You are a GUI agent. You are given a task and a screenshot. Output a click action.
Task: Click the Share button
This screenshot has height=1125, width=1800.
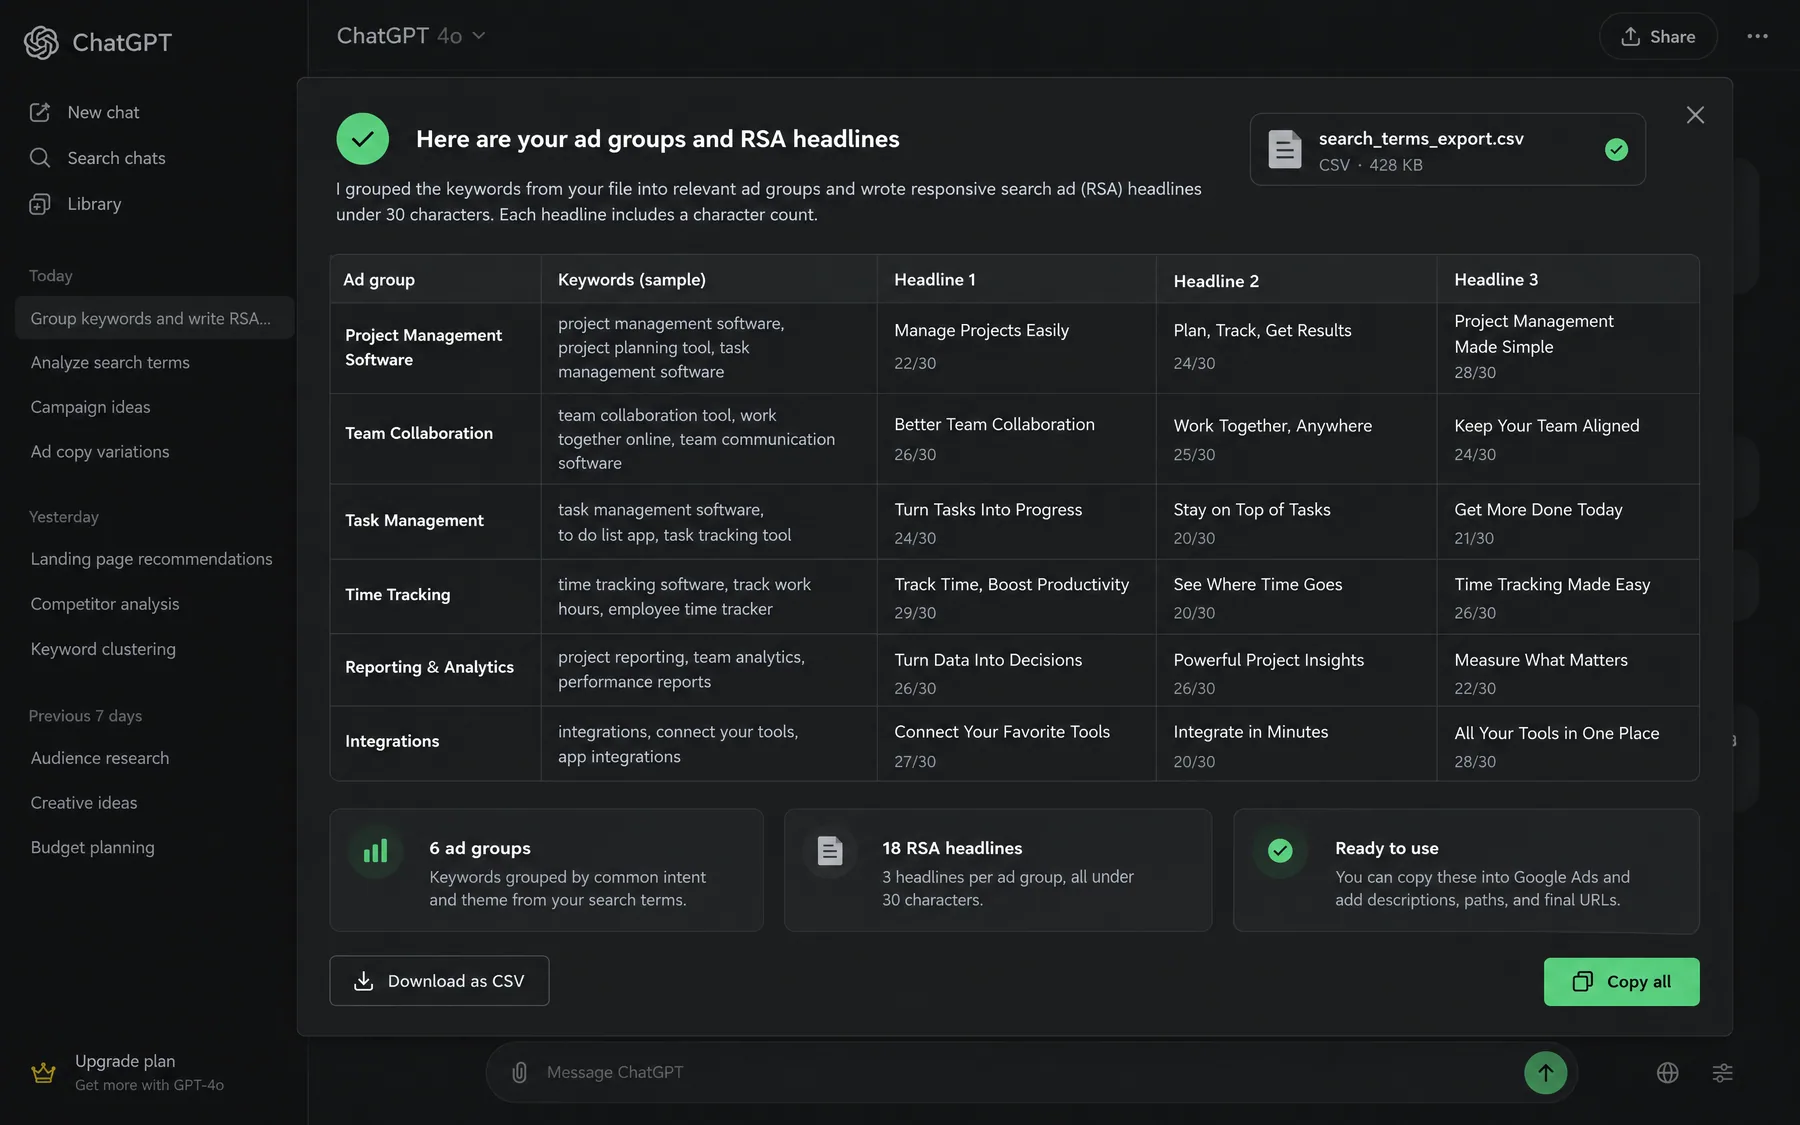pyautogui.click(x=1658, y=36)
